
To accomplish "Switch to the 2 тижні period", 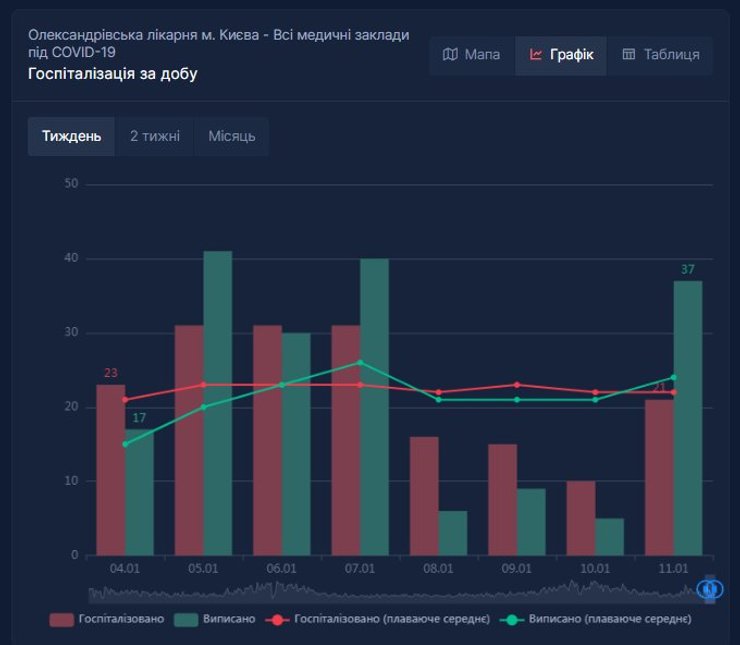I will point(155,136).
